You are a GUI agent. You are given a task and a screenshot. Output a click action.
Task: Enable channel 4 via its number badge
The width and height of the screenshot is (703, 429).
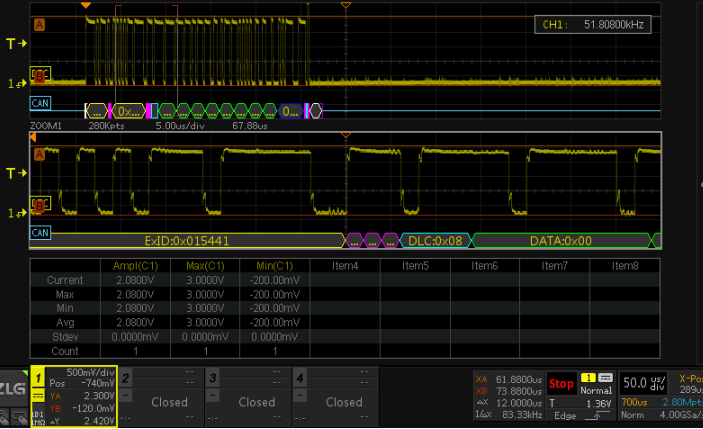[x=300, y=378]
